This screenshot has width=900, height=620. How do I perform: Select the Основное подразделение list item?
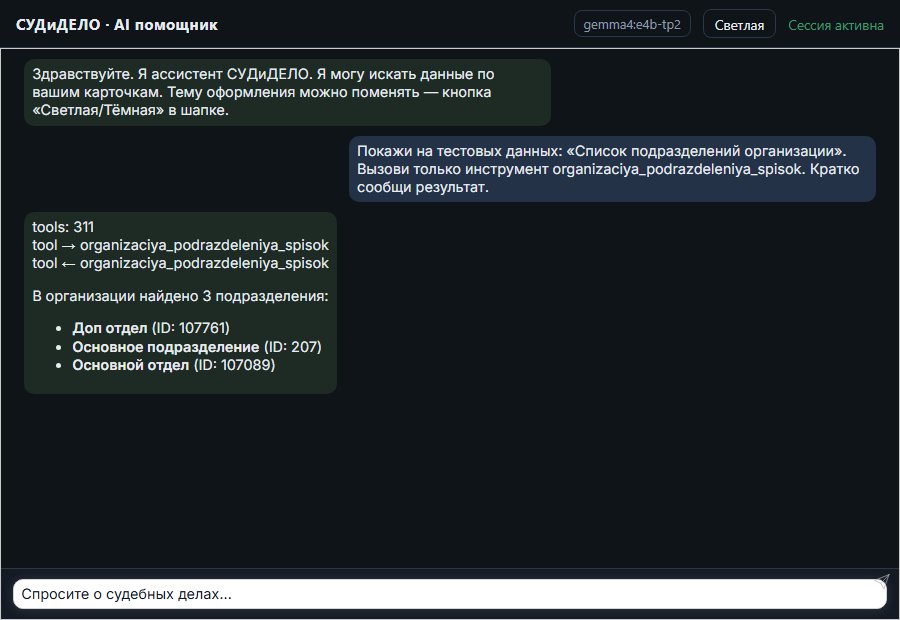196,347
